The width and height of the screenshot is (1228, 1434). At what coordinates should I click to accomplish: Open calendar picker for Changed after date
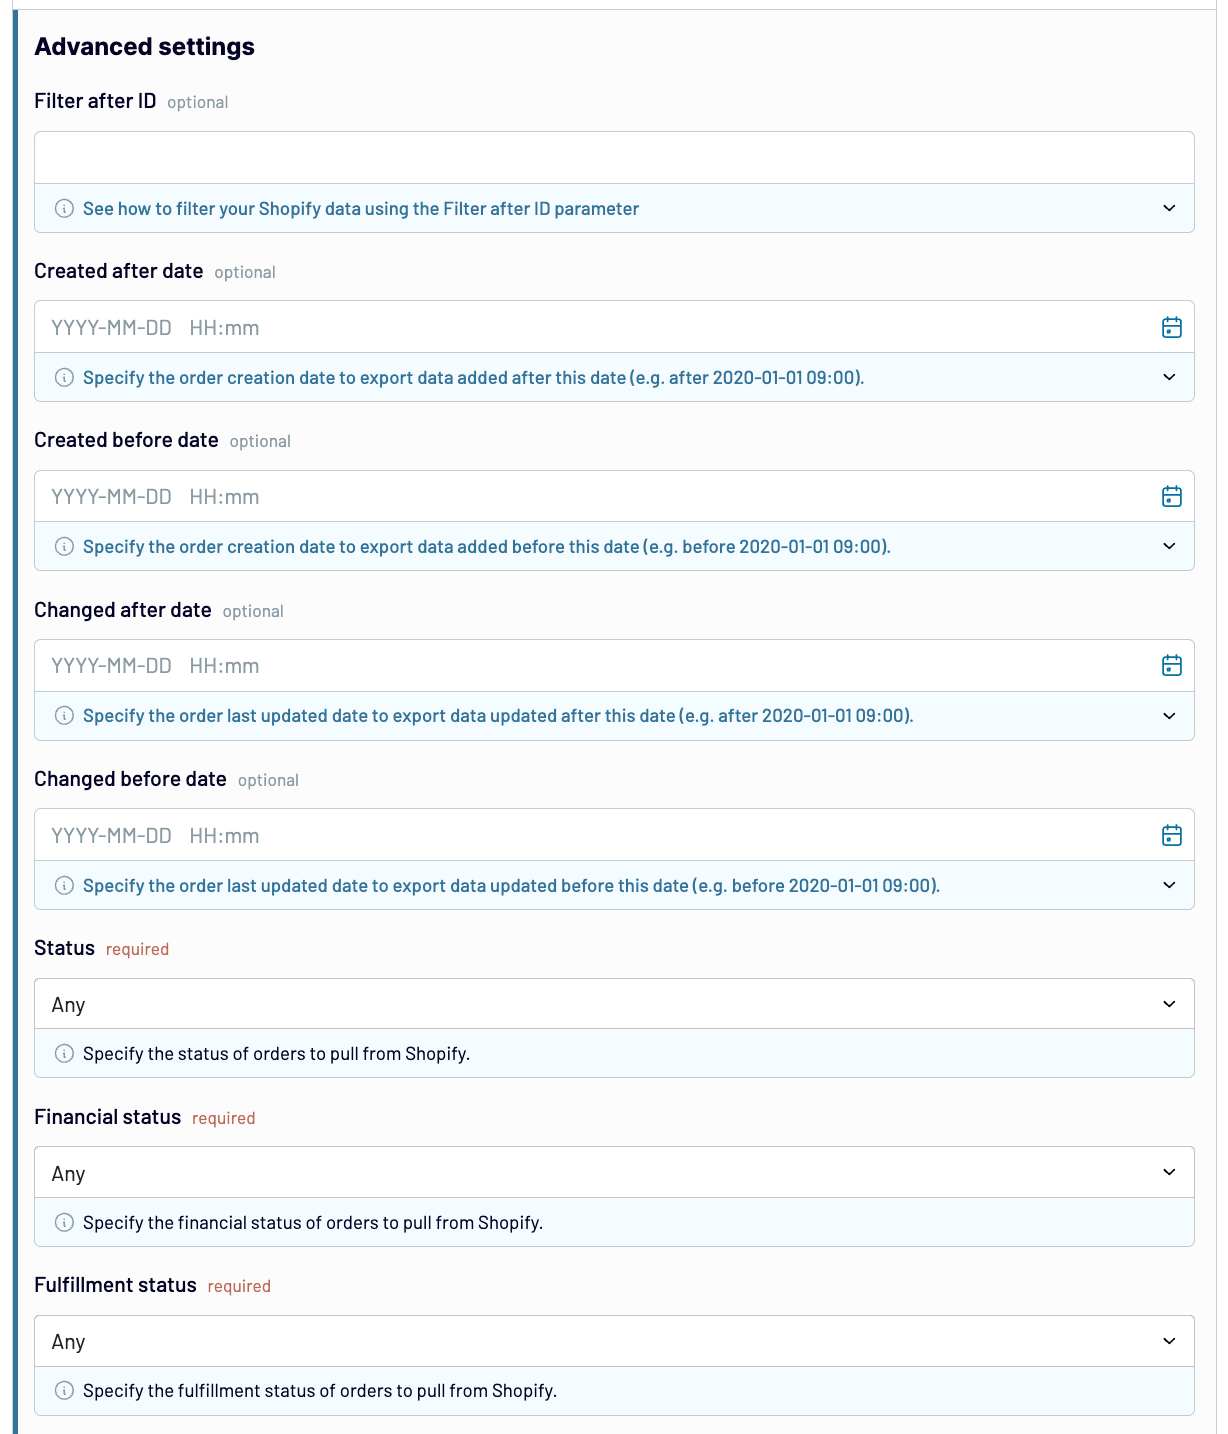point(1171,666)
